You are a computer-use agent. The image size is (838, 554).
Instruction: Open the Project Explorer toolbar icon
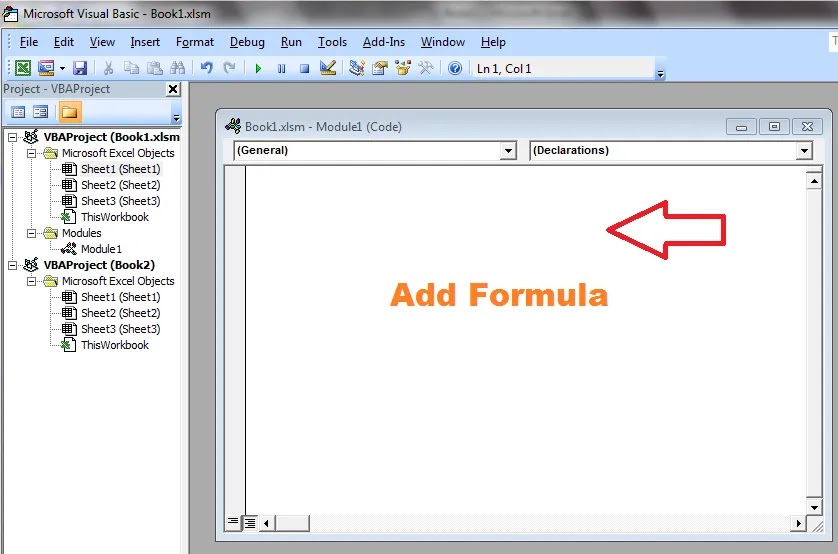click(x=356, y=68)
